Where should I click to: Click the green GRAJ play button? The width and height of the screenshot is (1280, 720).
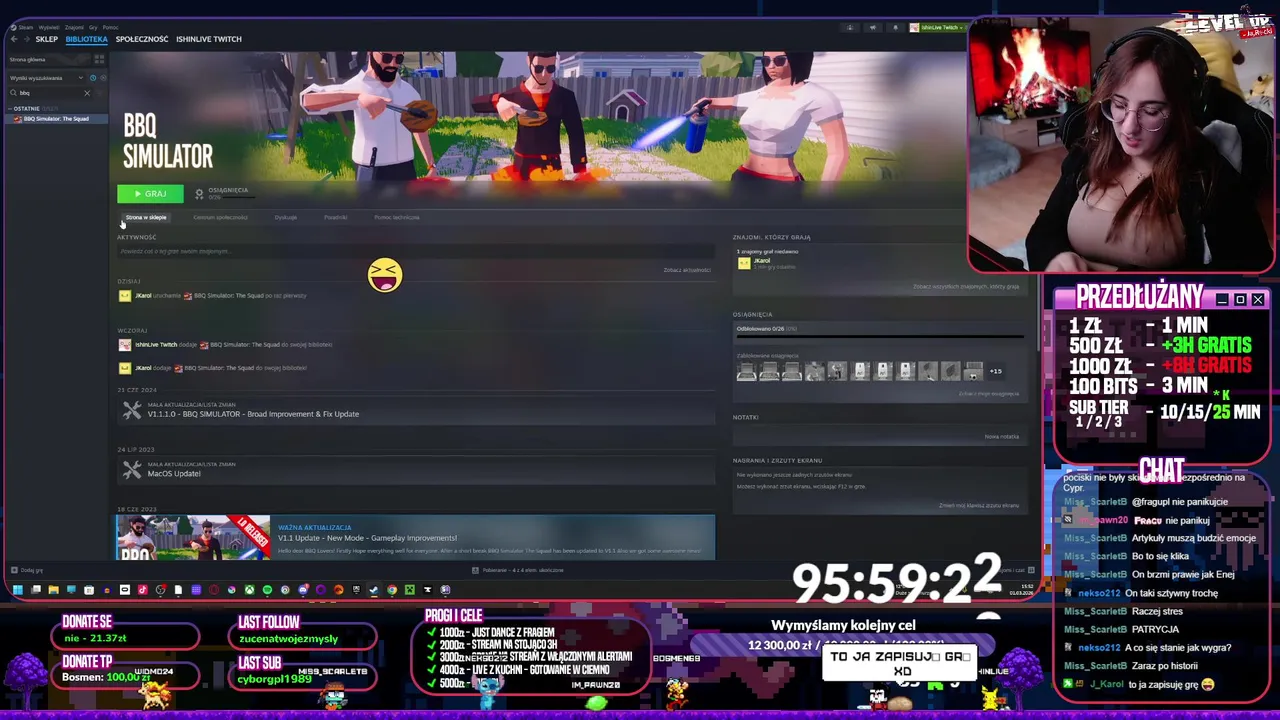(x=150, y=194)
